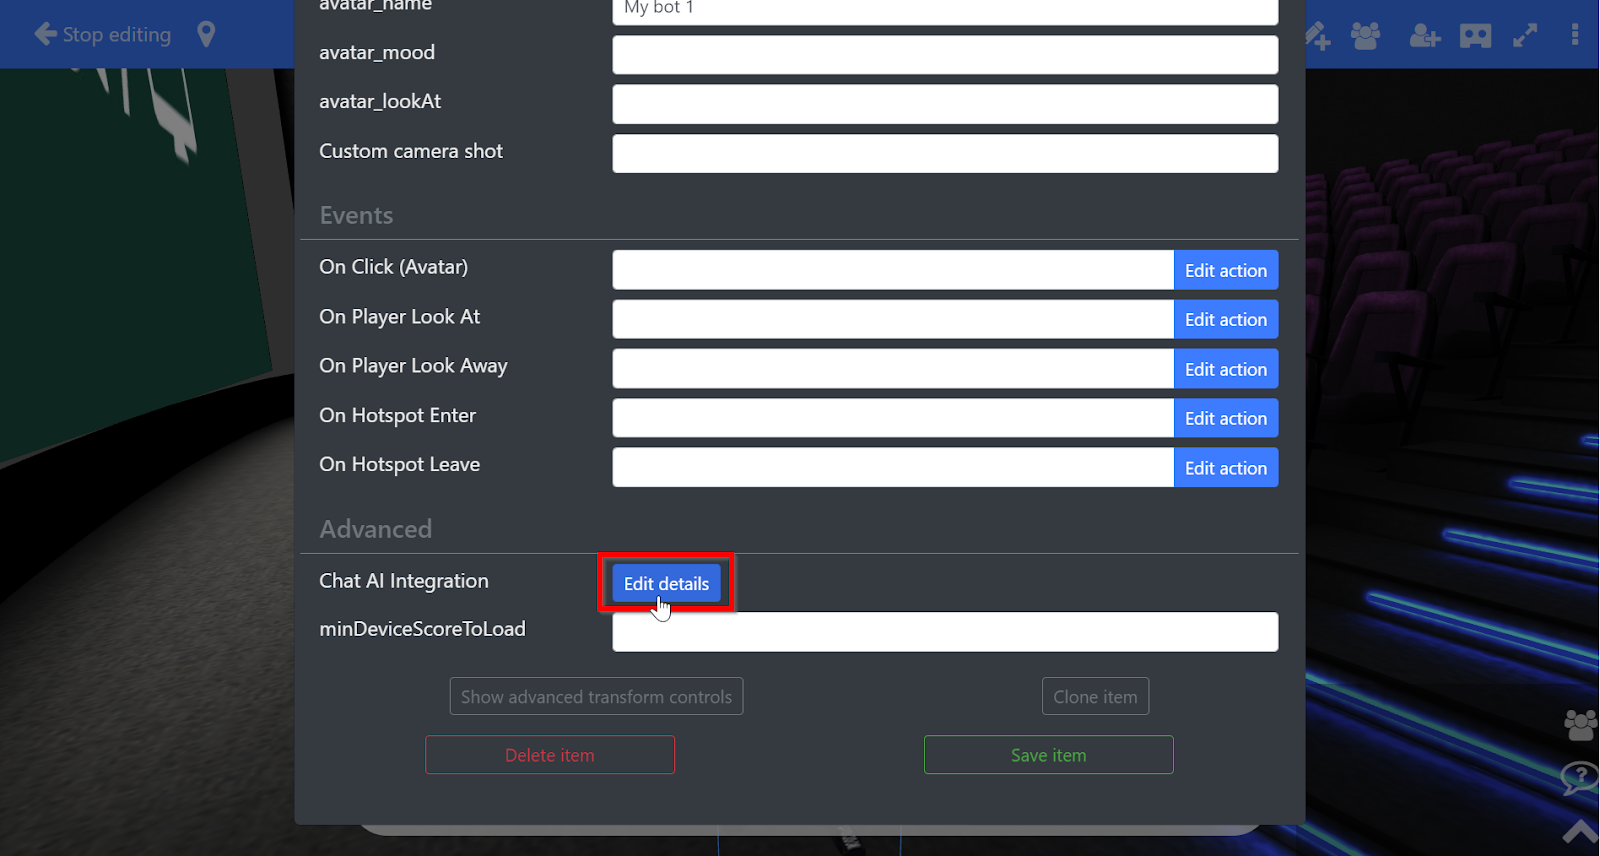This screenshot has height=856, width=1600.
Task: Click the add user invite icon
Action: pos(1425,36)
